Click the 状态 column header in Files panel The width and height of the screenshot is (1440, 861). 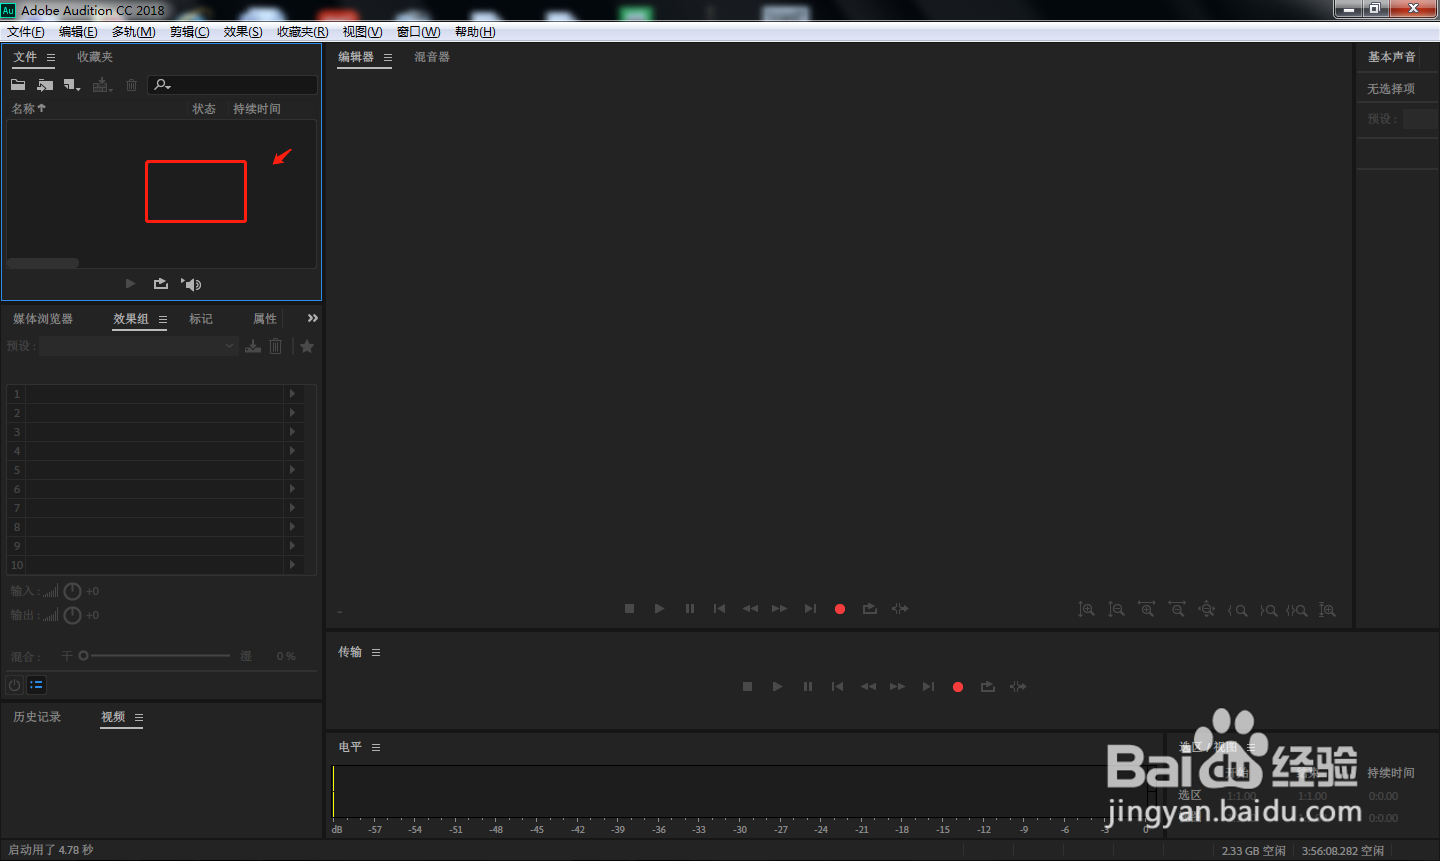point(204,109)
